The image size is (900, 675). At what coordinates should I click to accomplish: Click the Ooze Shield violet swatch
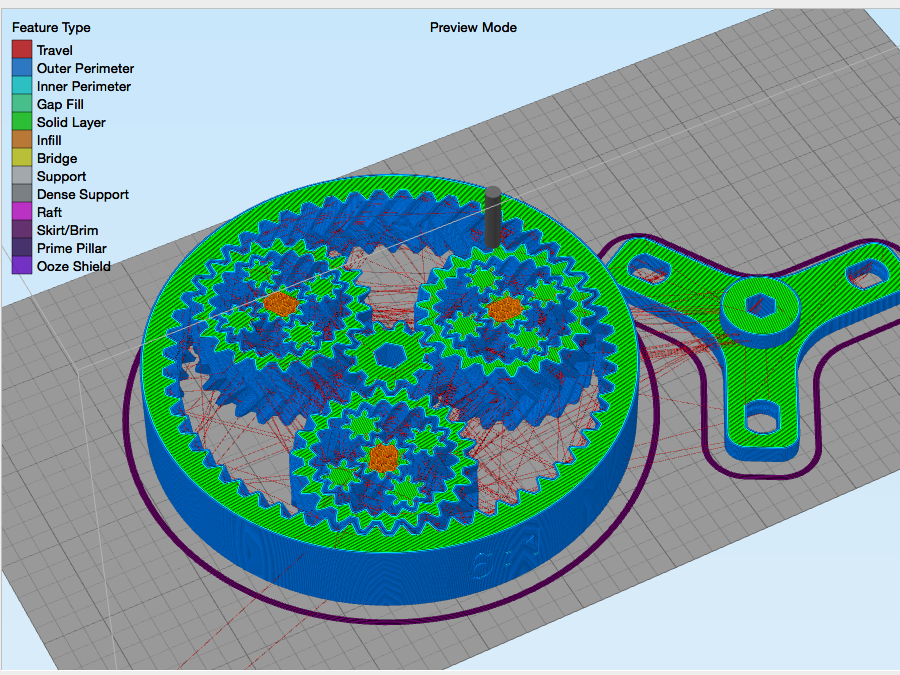22,266
